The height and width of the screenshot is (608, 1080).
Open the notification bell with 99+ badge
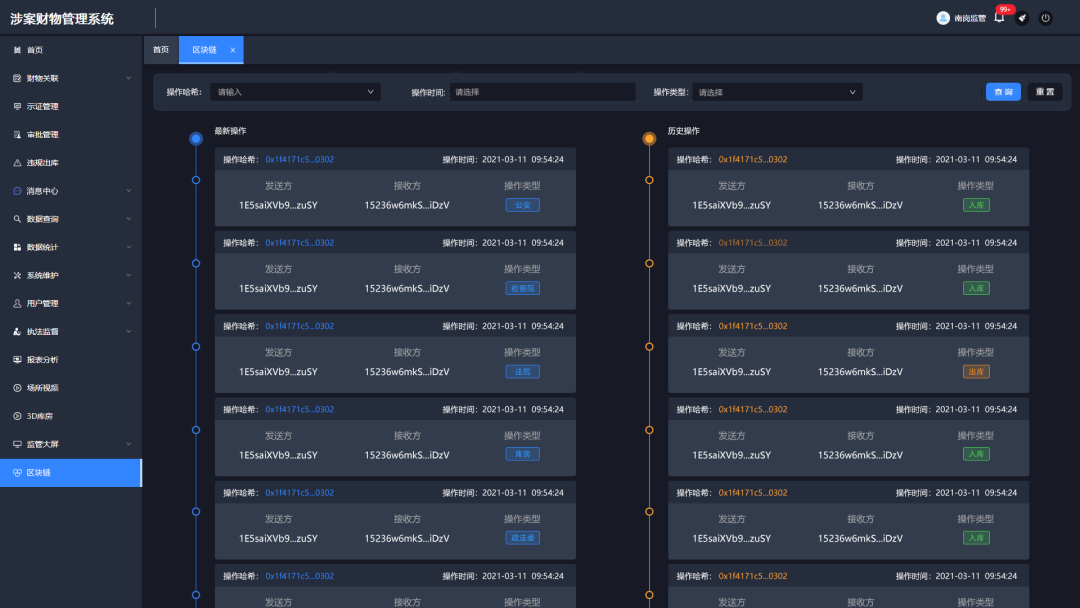click(999, 18)
